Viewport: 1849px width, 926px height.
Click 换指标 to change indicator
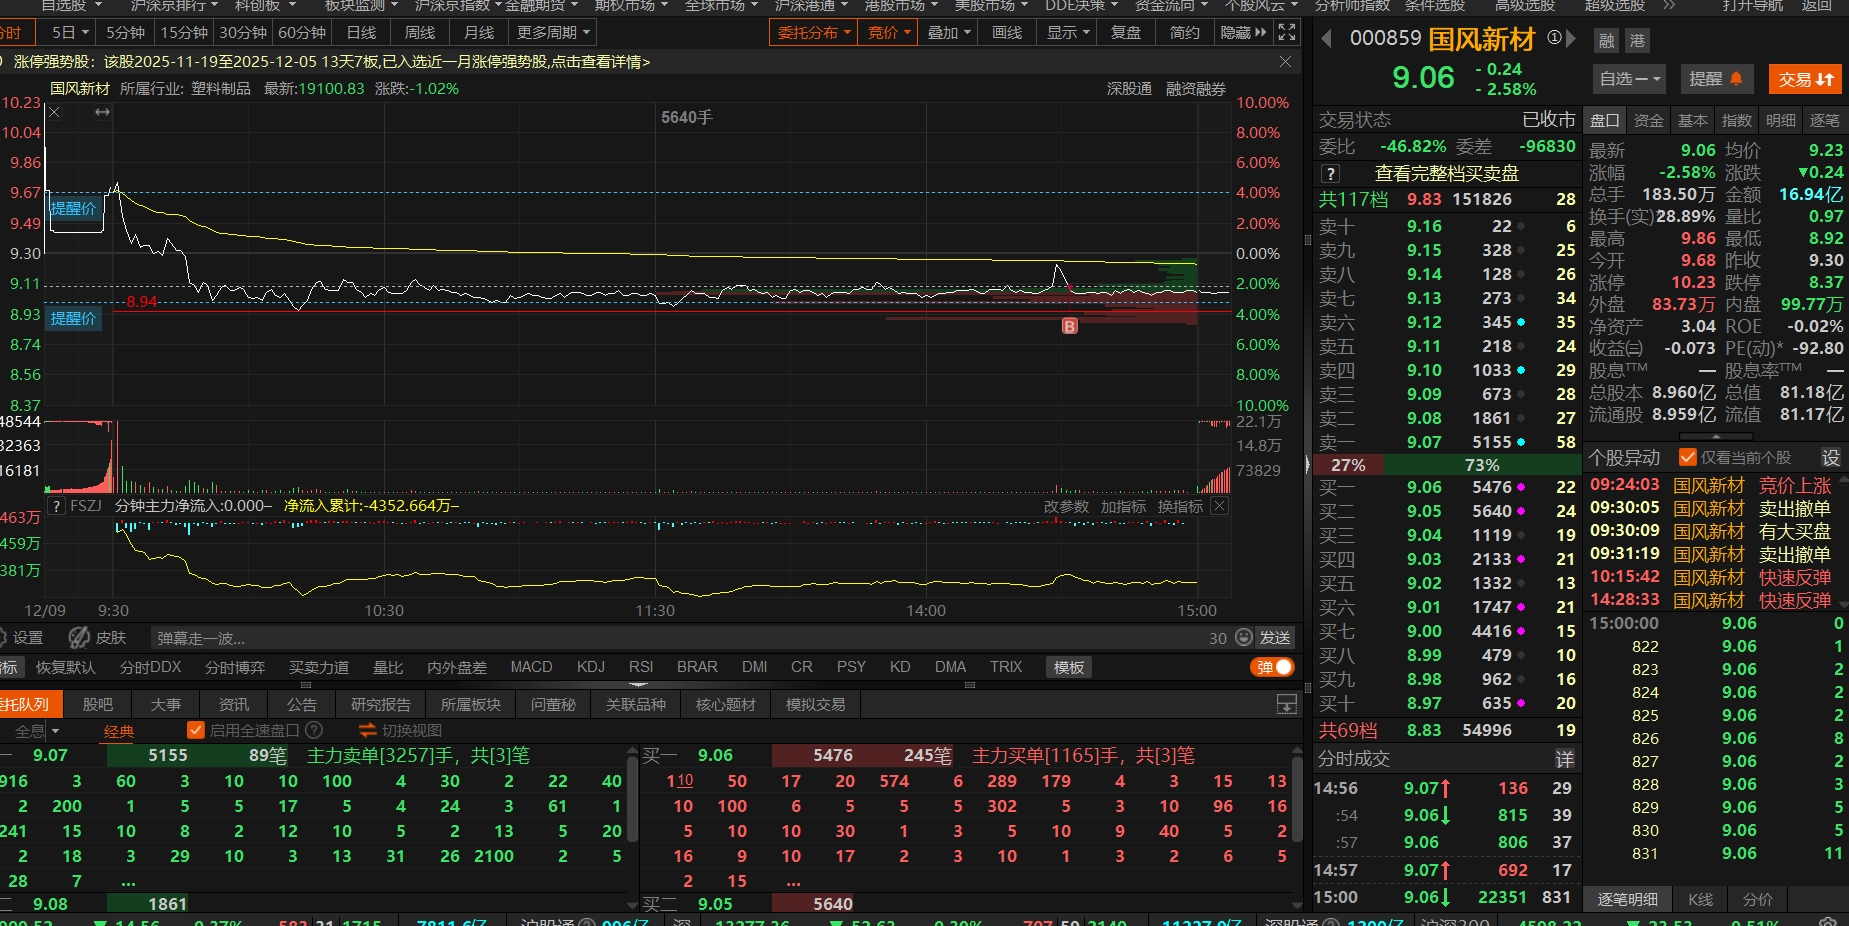[1180, 506]
